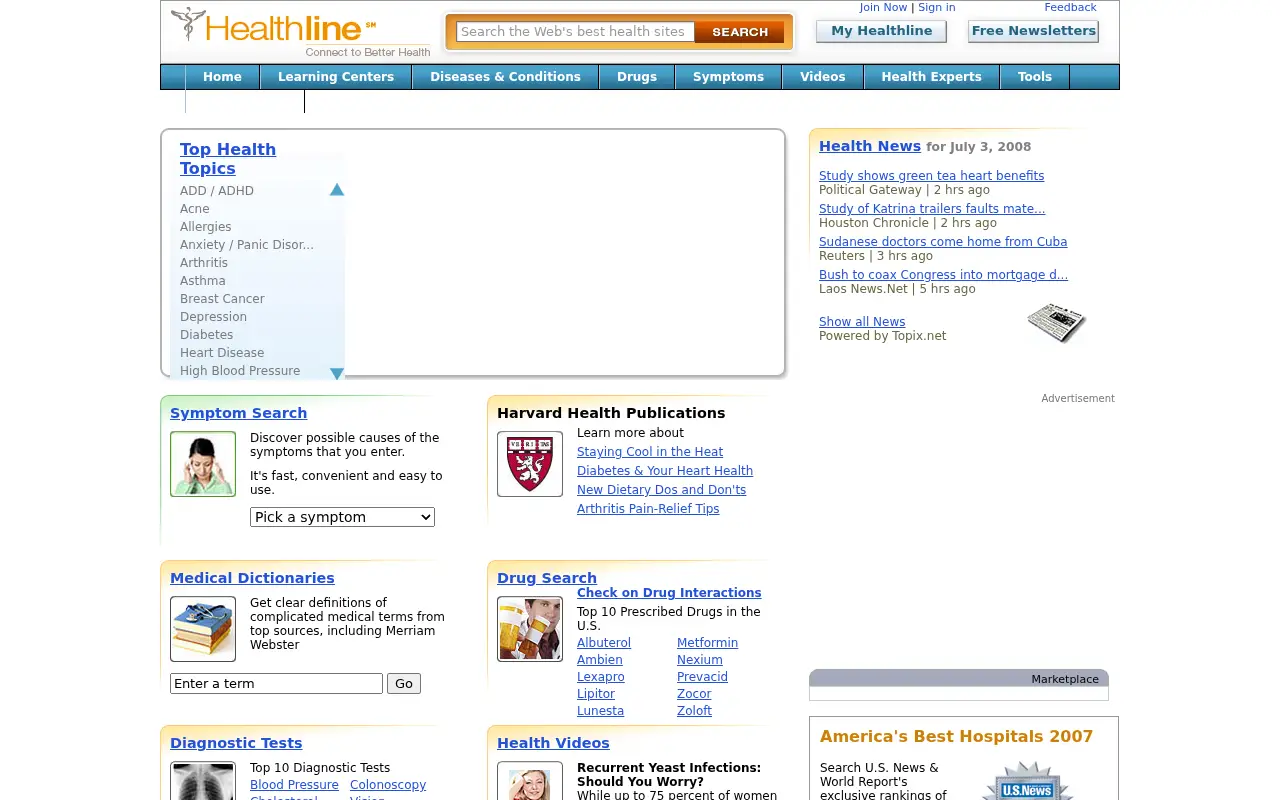Click the Free Newsletters button
Viewport: 1280px width, 800px height.
[x=1033, y=31]
